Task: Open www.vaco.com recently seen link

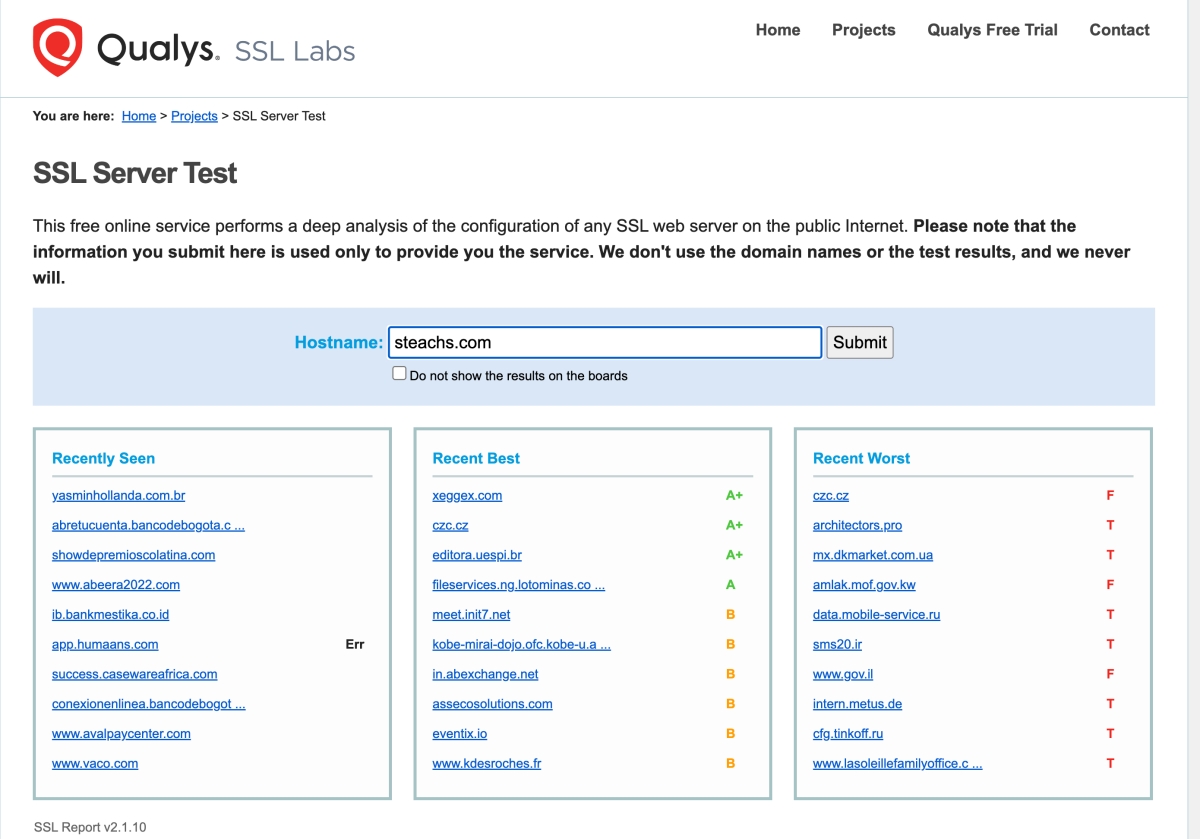Action: [95, 763]
